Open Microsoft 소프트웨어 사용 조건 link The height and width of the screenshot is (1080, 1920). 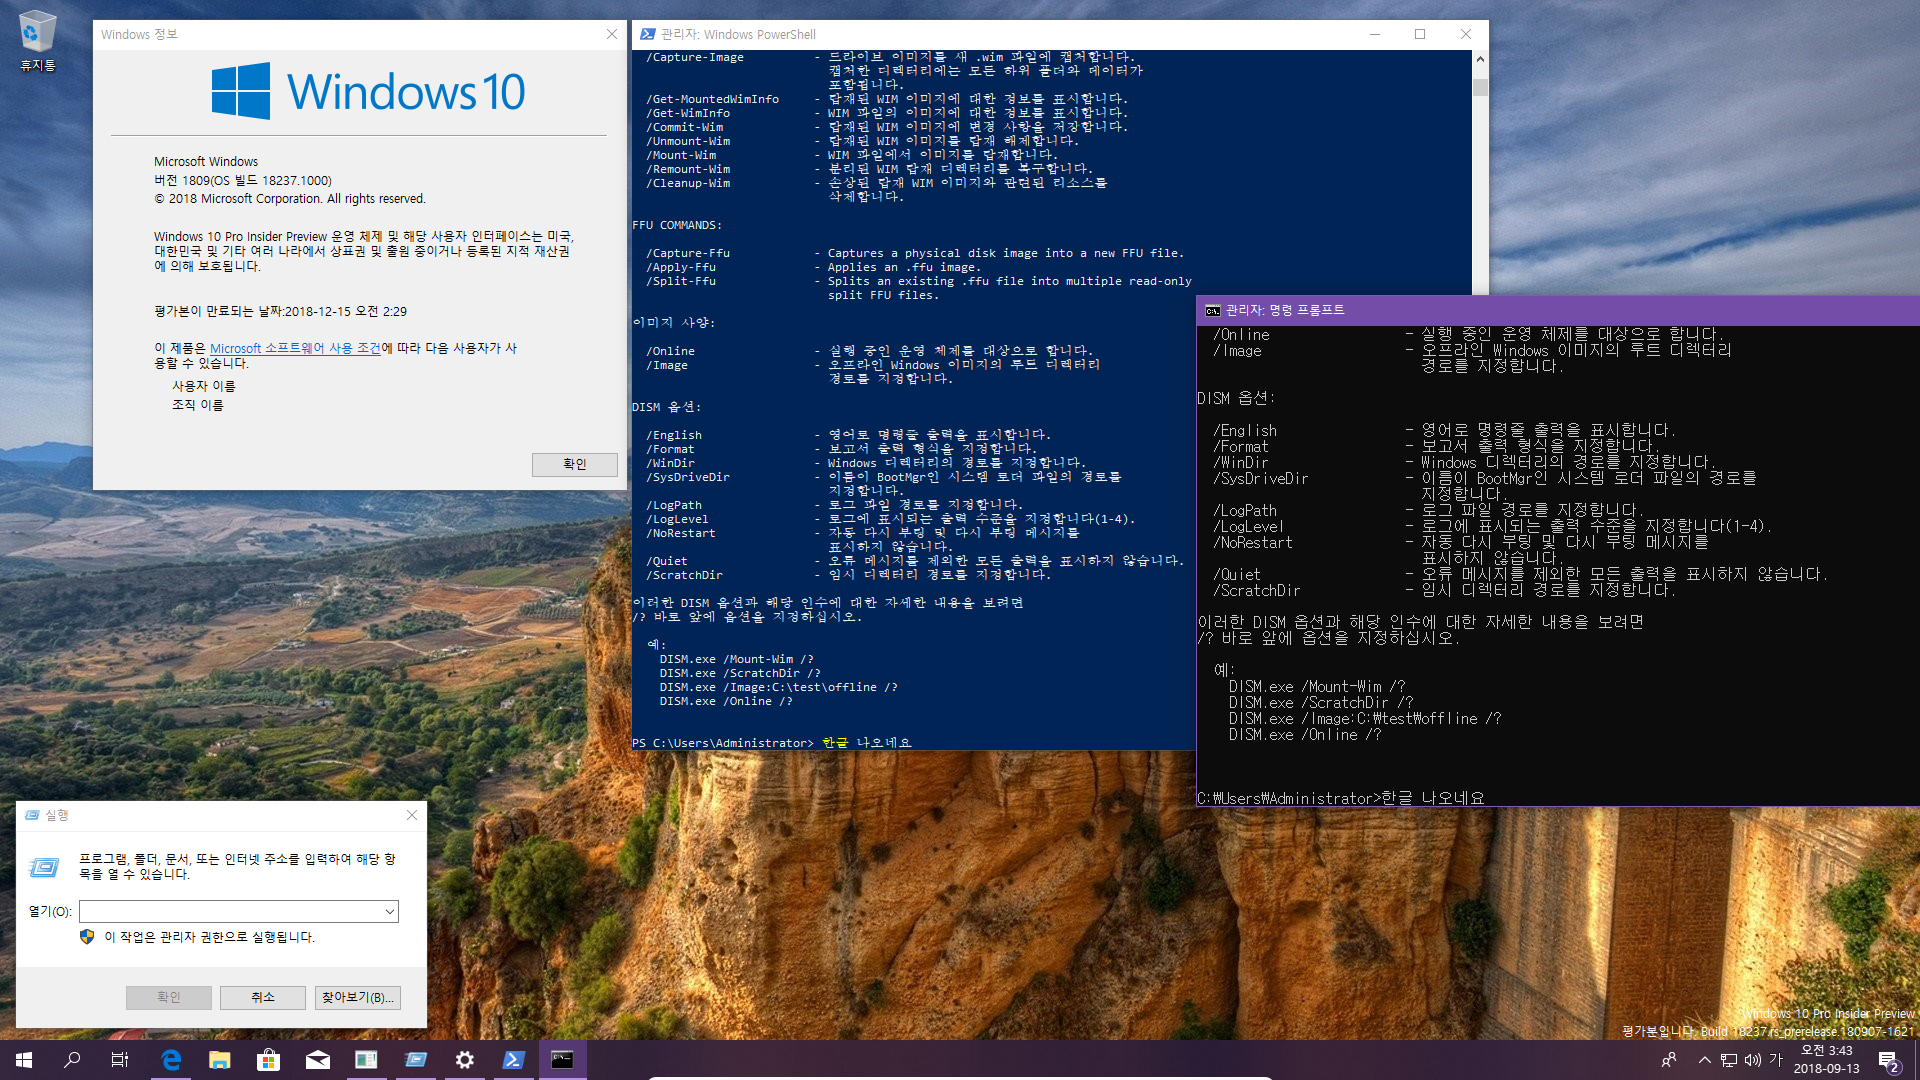[x=295, y=348]
